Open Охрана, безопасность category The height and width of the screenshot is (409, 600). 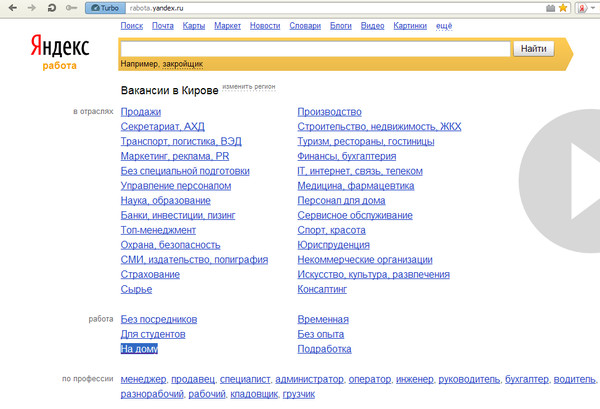click(x=171, y=245)
